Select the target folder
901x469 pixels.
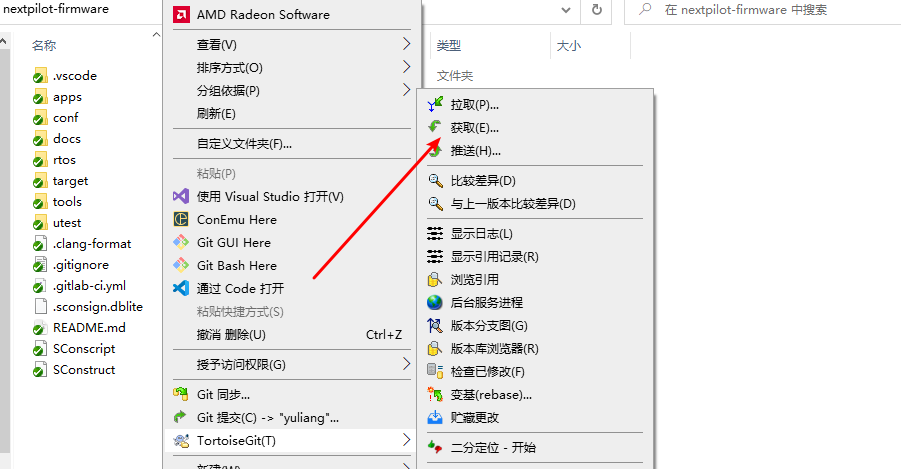61,180
